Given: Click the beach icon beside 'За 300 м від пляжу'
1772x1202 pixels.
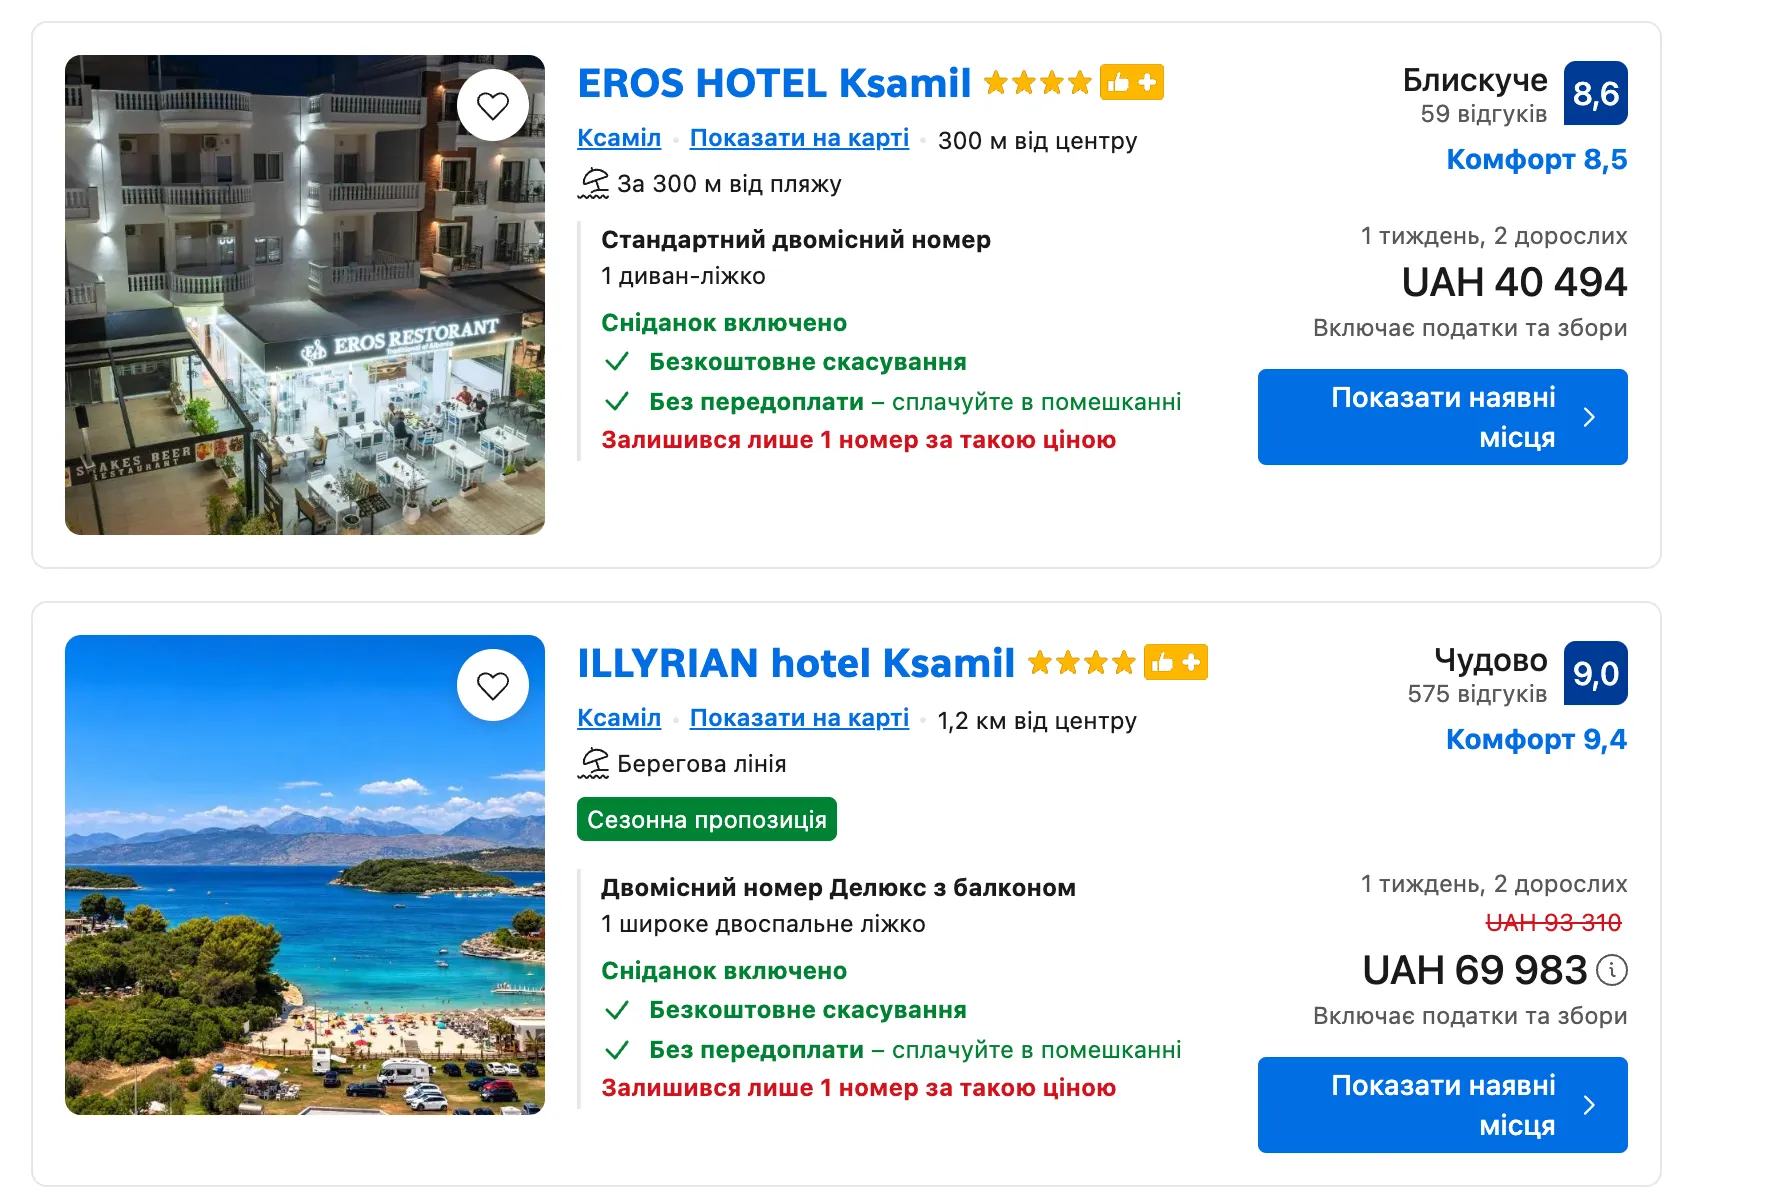Looking at the screenshot, I should 593,183.
